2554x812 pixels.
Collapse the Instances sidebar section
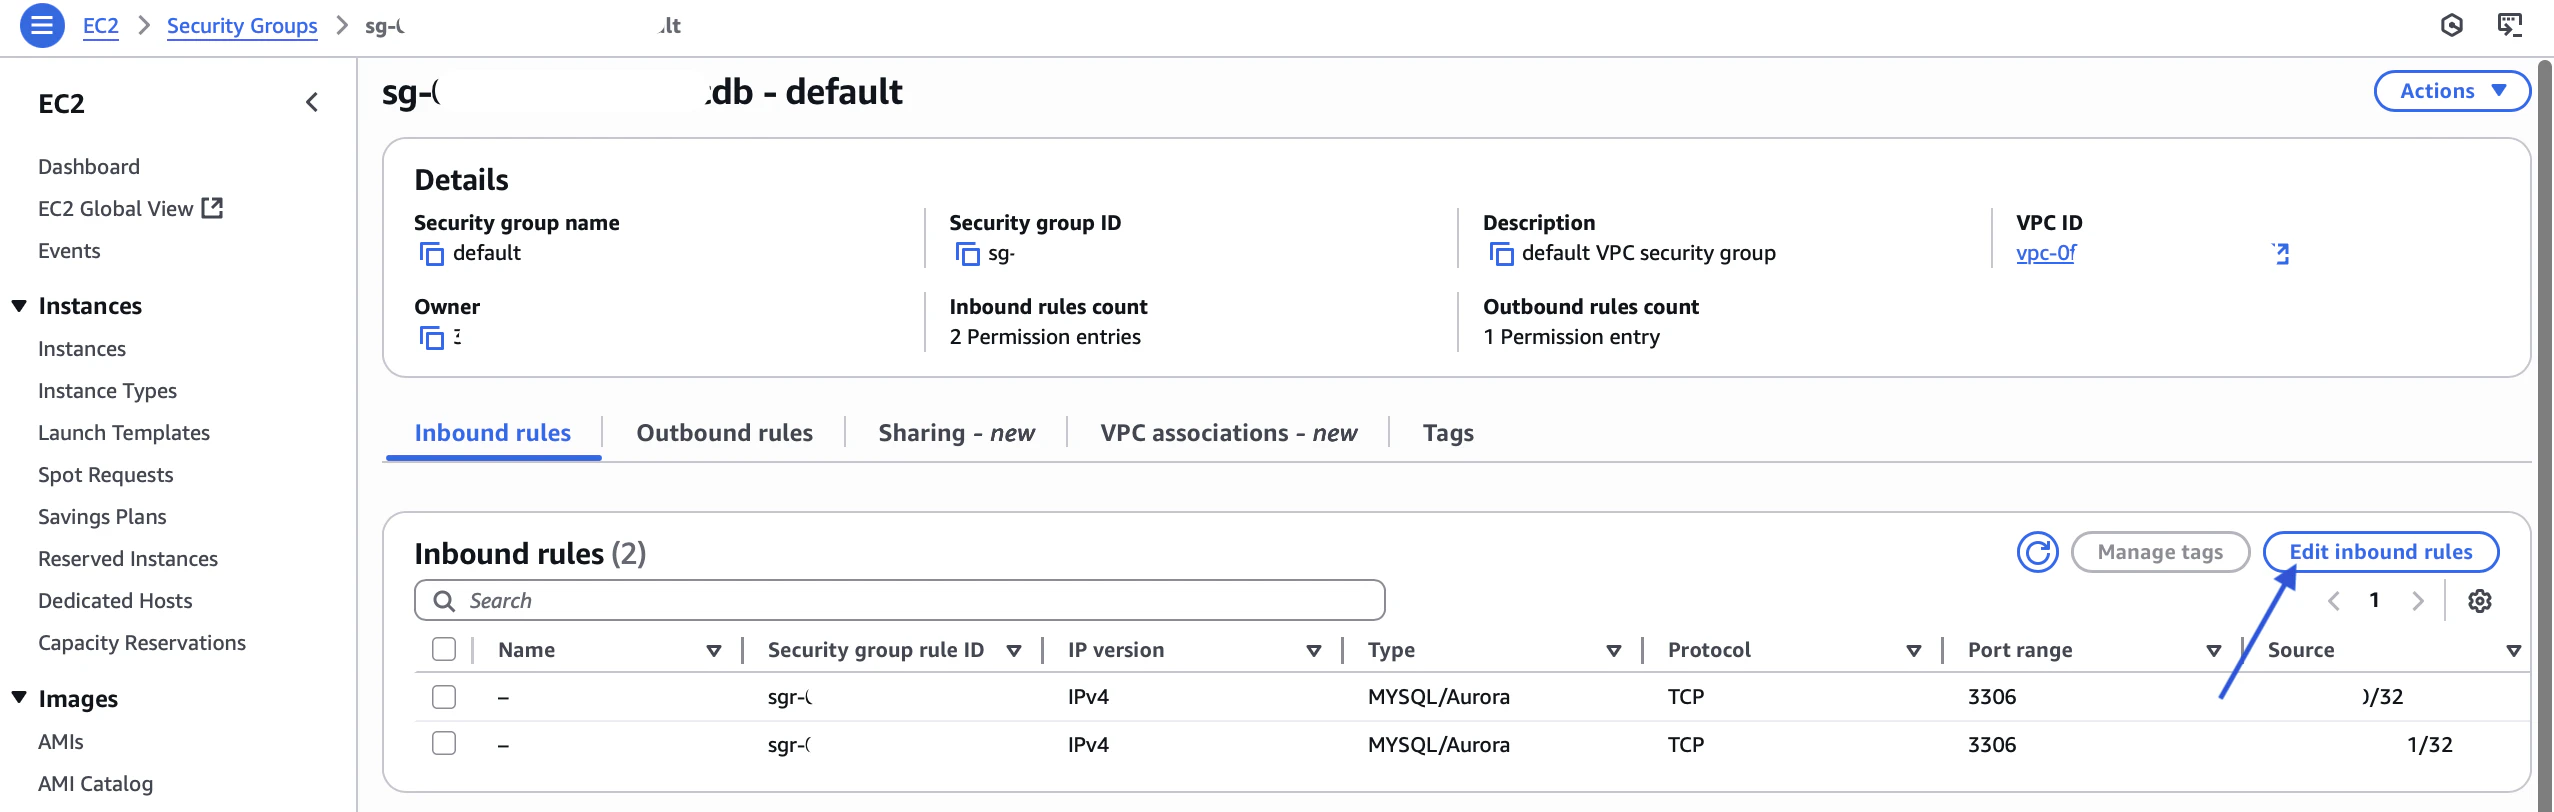click(19, 306)
